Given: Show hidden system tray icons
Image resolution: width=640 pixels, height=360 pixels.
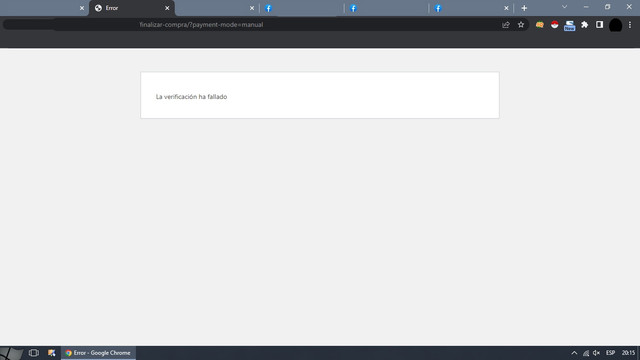Looking at the screenshot, I should click(x=574, y=353).
